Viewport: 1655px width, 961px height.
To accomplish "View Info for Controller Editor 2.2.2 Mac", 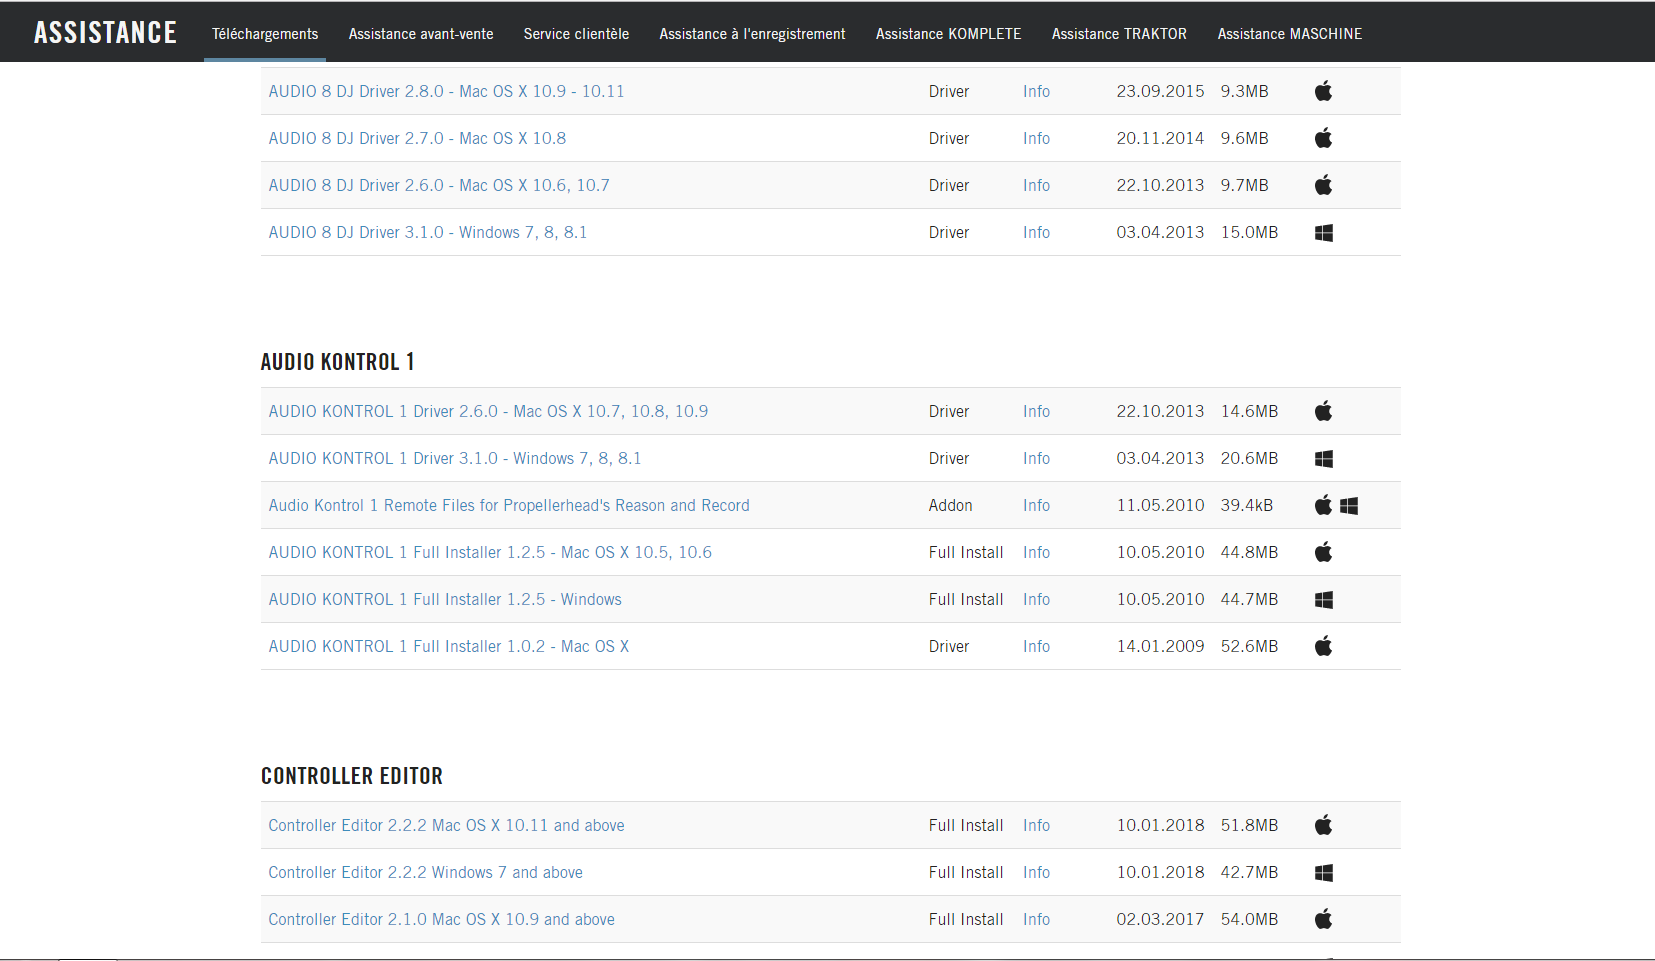I will click(x=1036, y=825).
